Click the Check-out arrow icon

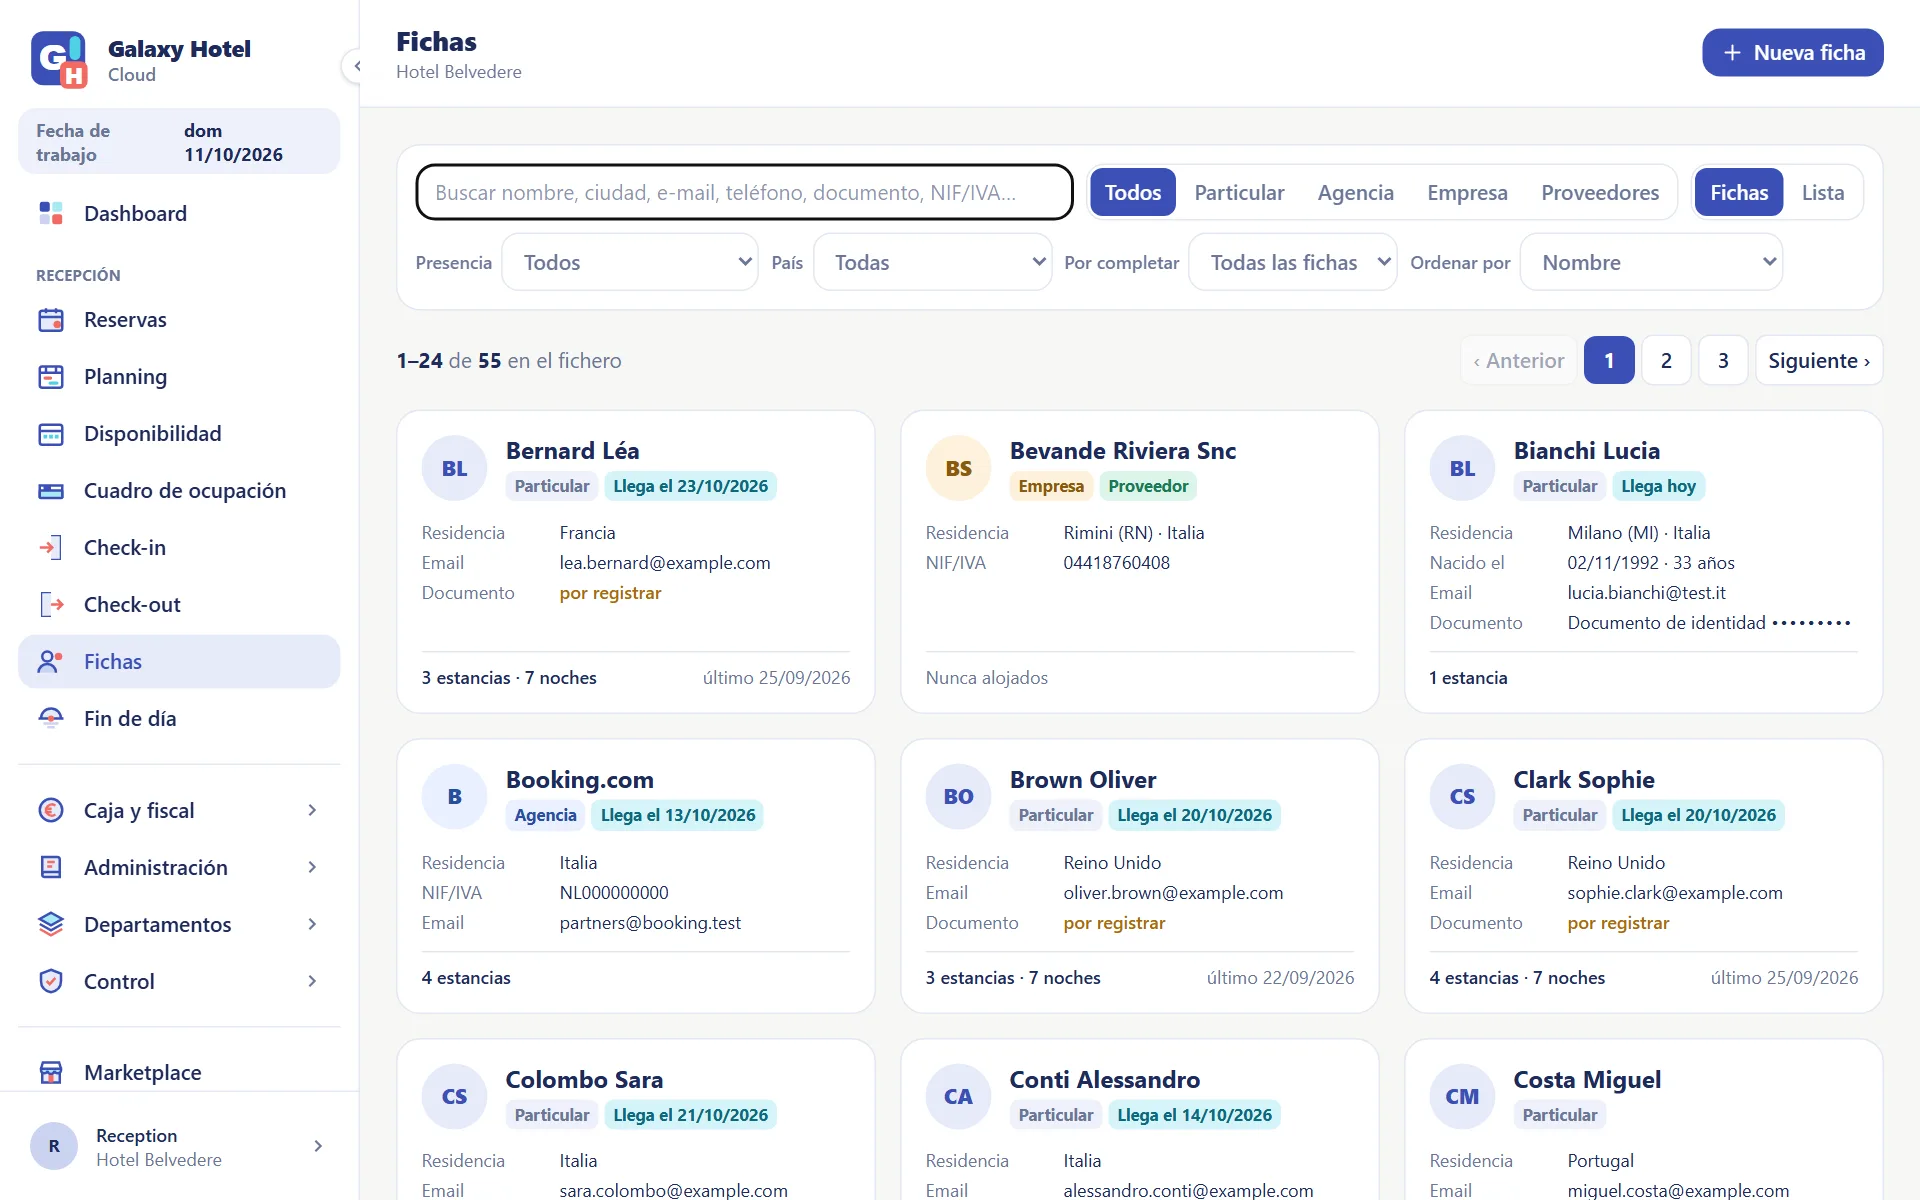(x=51, y=605)
